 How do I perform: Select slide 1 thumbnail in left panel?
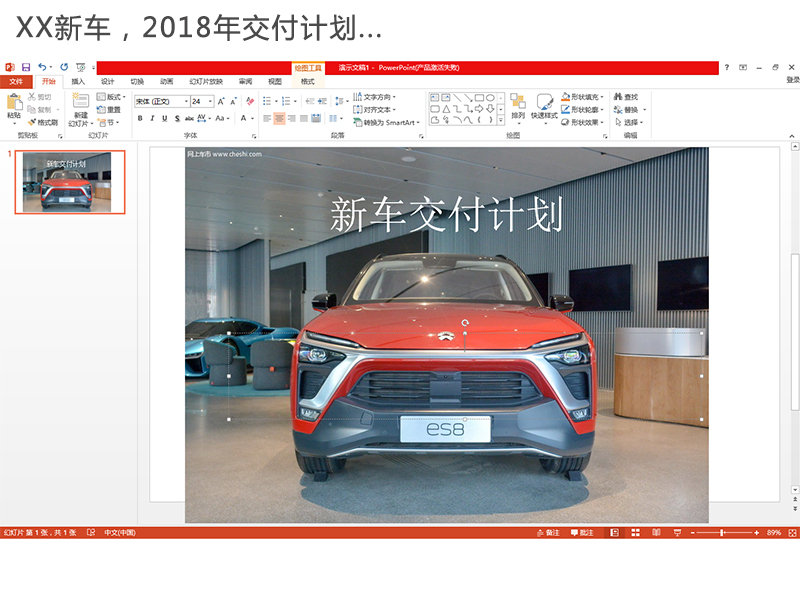[x=70, y=182]
